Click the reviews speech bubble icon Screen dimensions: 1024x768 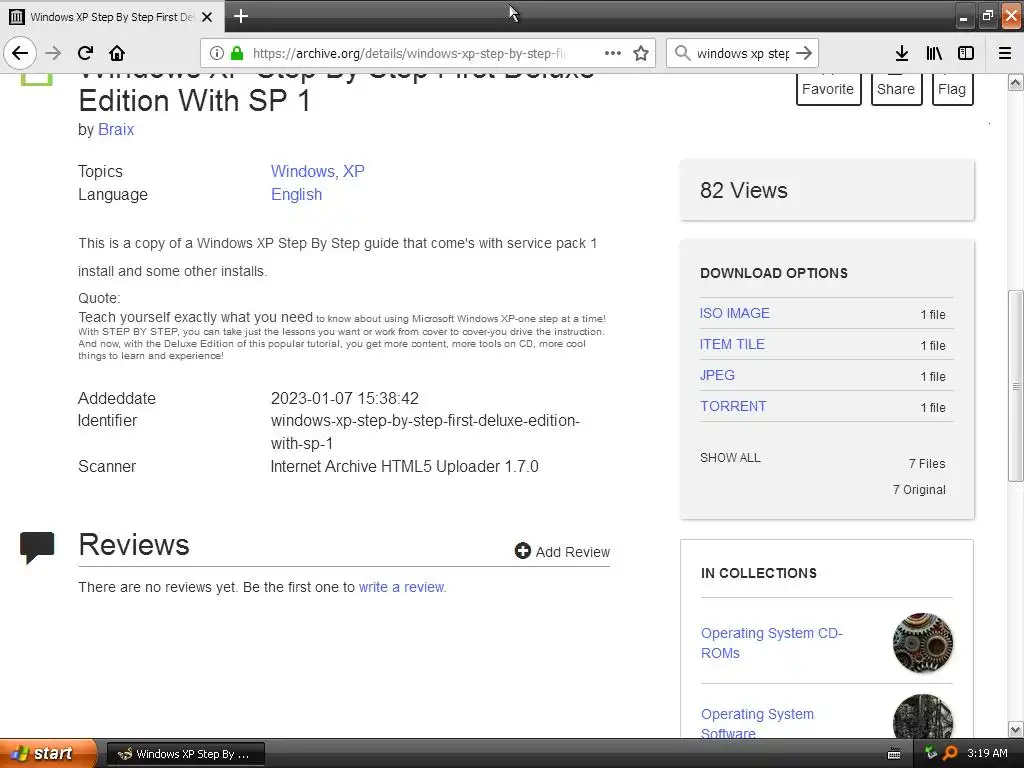click(37, 547)
